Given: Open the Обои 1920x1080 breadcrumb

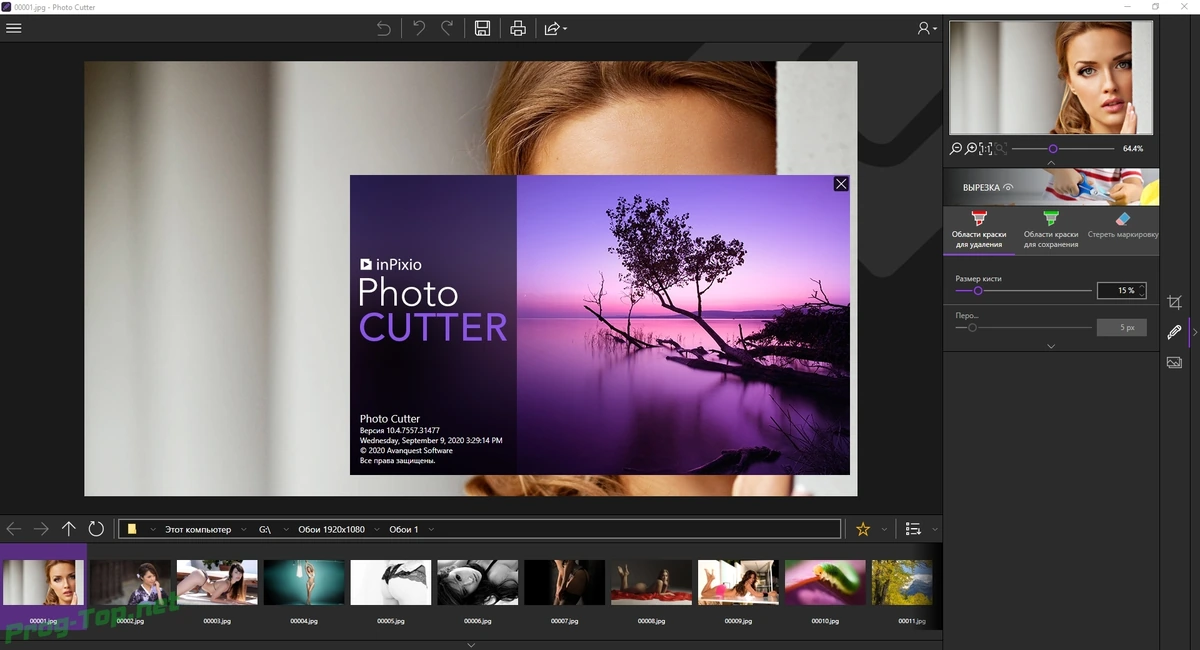Looking at the screenshot, I should click(331, 529).
